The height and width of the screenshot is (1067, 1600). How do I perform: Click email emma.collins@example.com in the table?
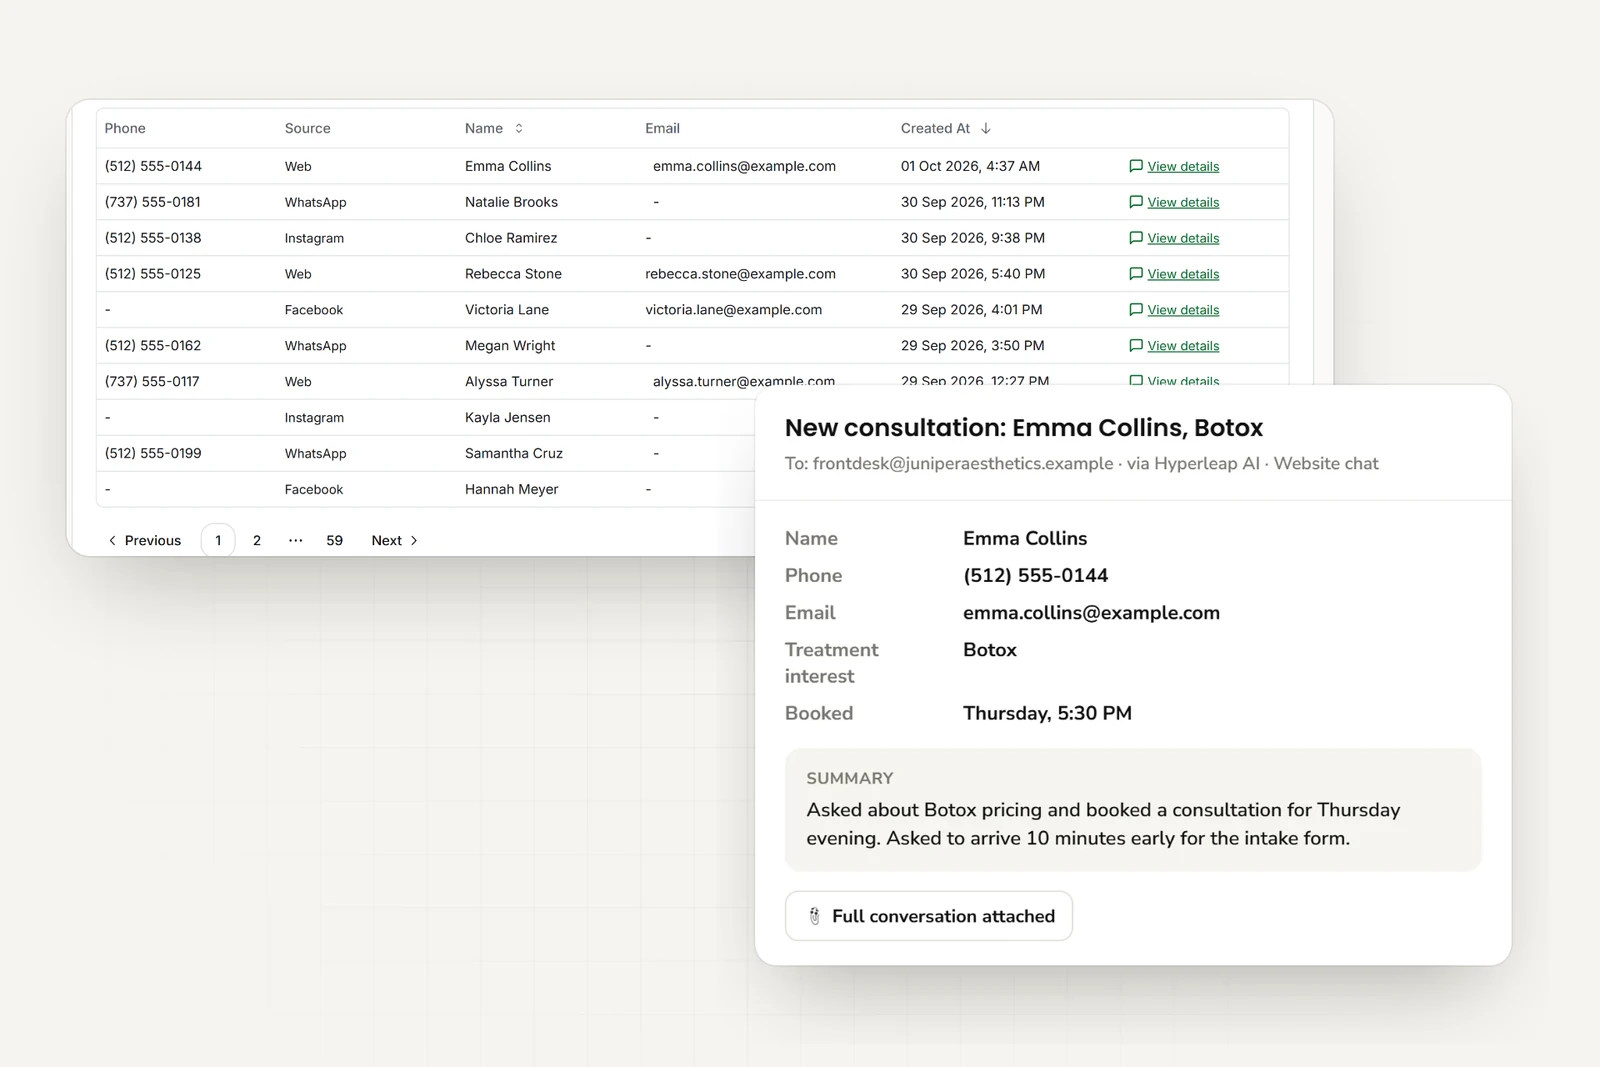(744, 166)
